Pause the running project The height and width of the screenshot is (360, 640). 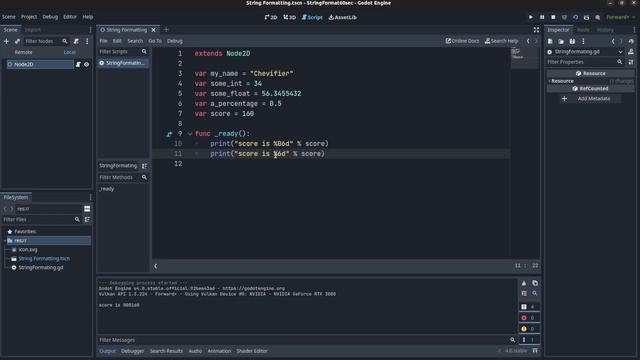(542, 17)
